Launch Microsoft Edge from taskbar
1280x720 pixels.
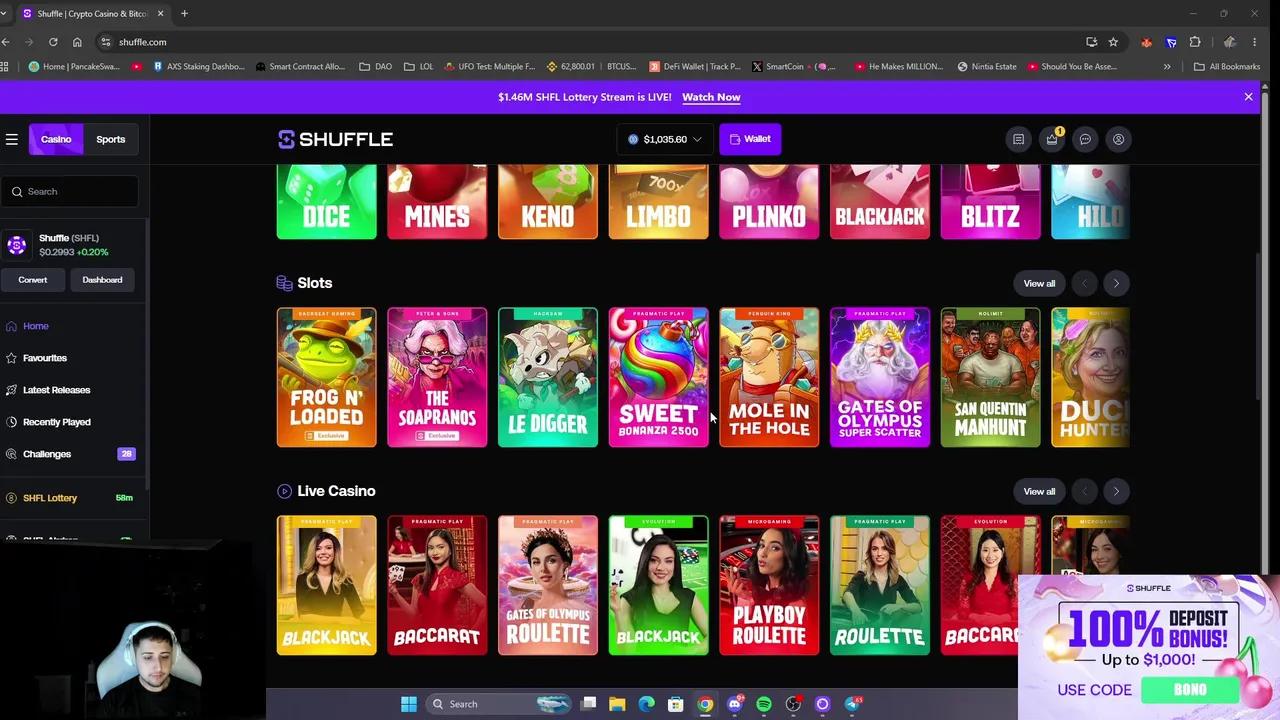pyautogui.click(x=646, y=704)
